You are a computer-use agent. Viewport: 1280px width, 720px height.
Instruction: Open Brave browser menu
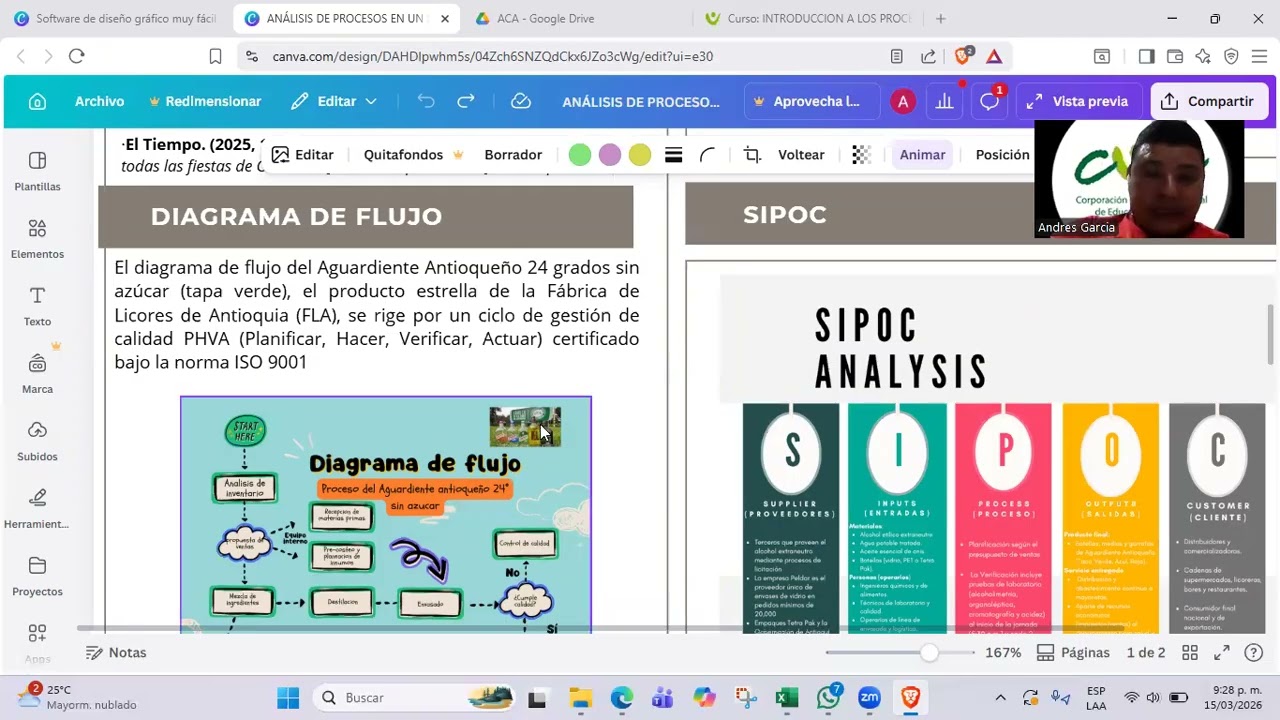1259,56
